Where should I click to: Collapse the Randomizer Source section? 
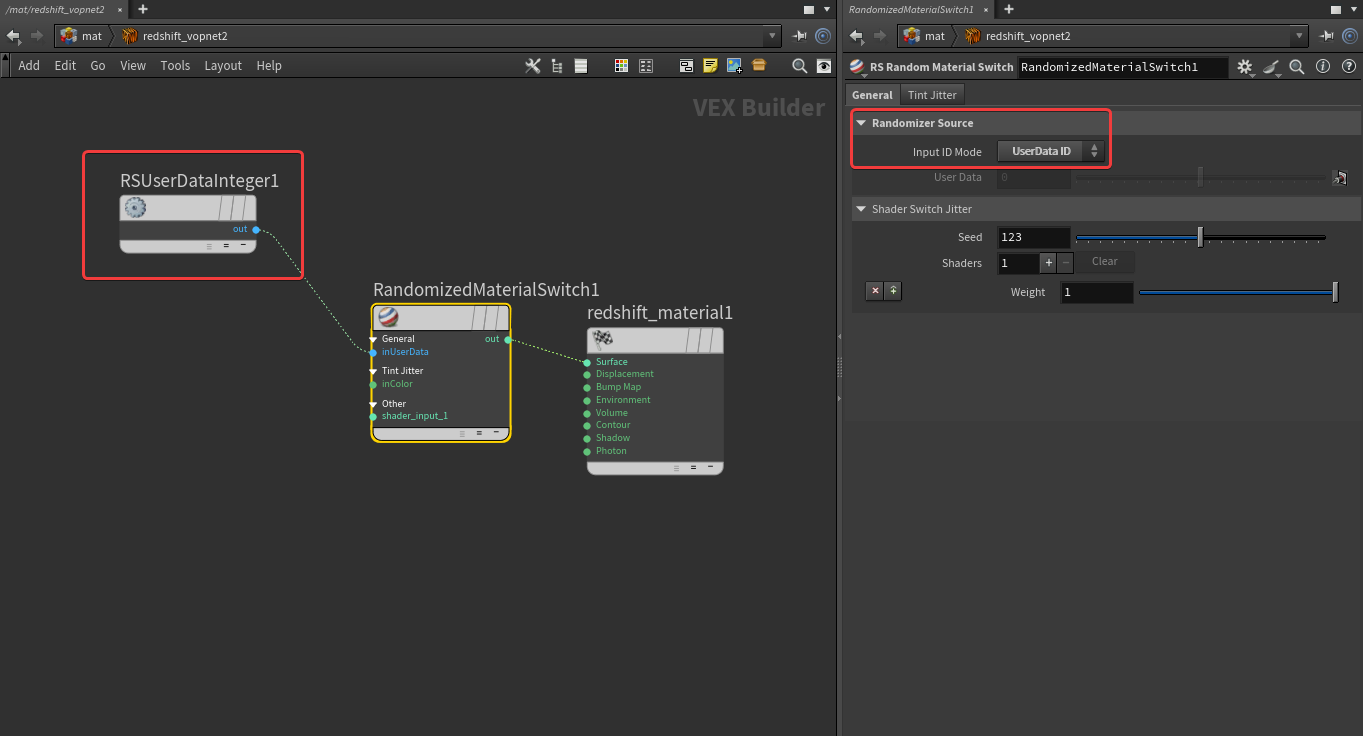(861, 123)
